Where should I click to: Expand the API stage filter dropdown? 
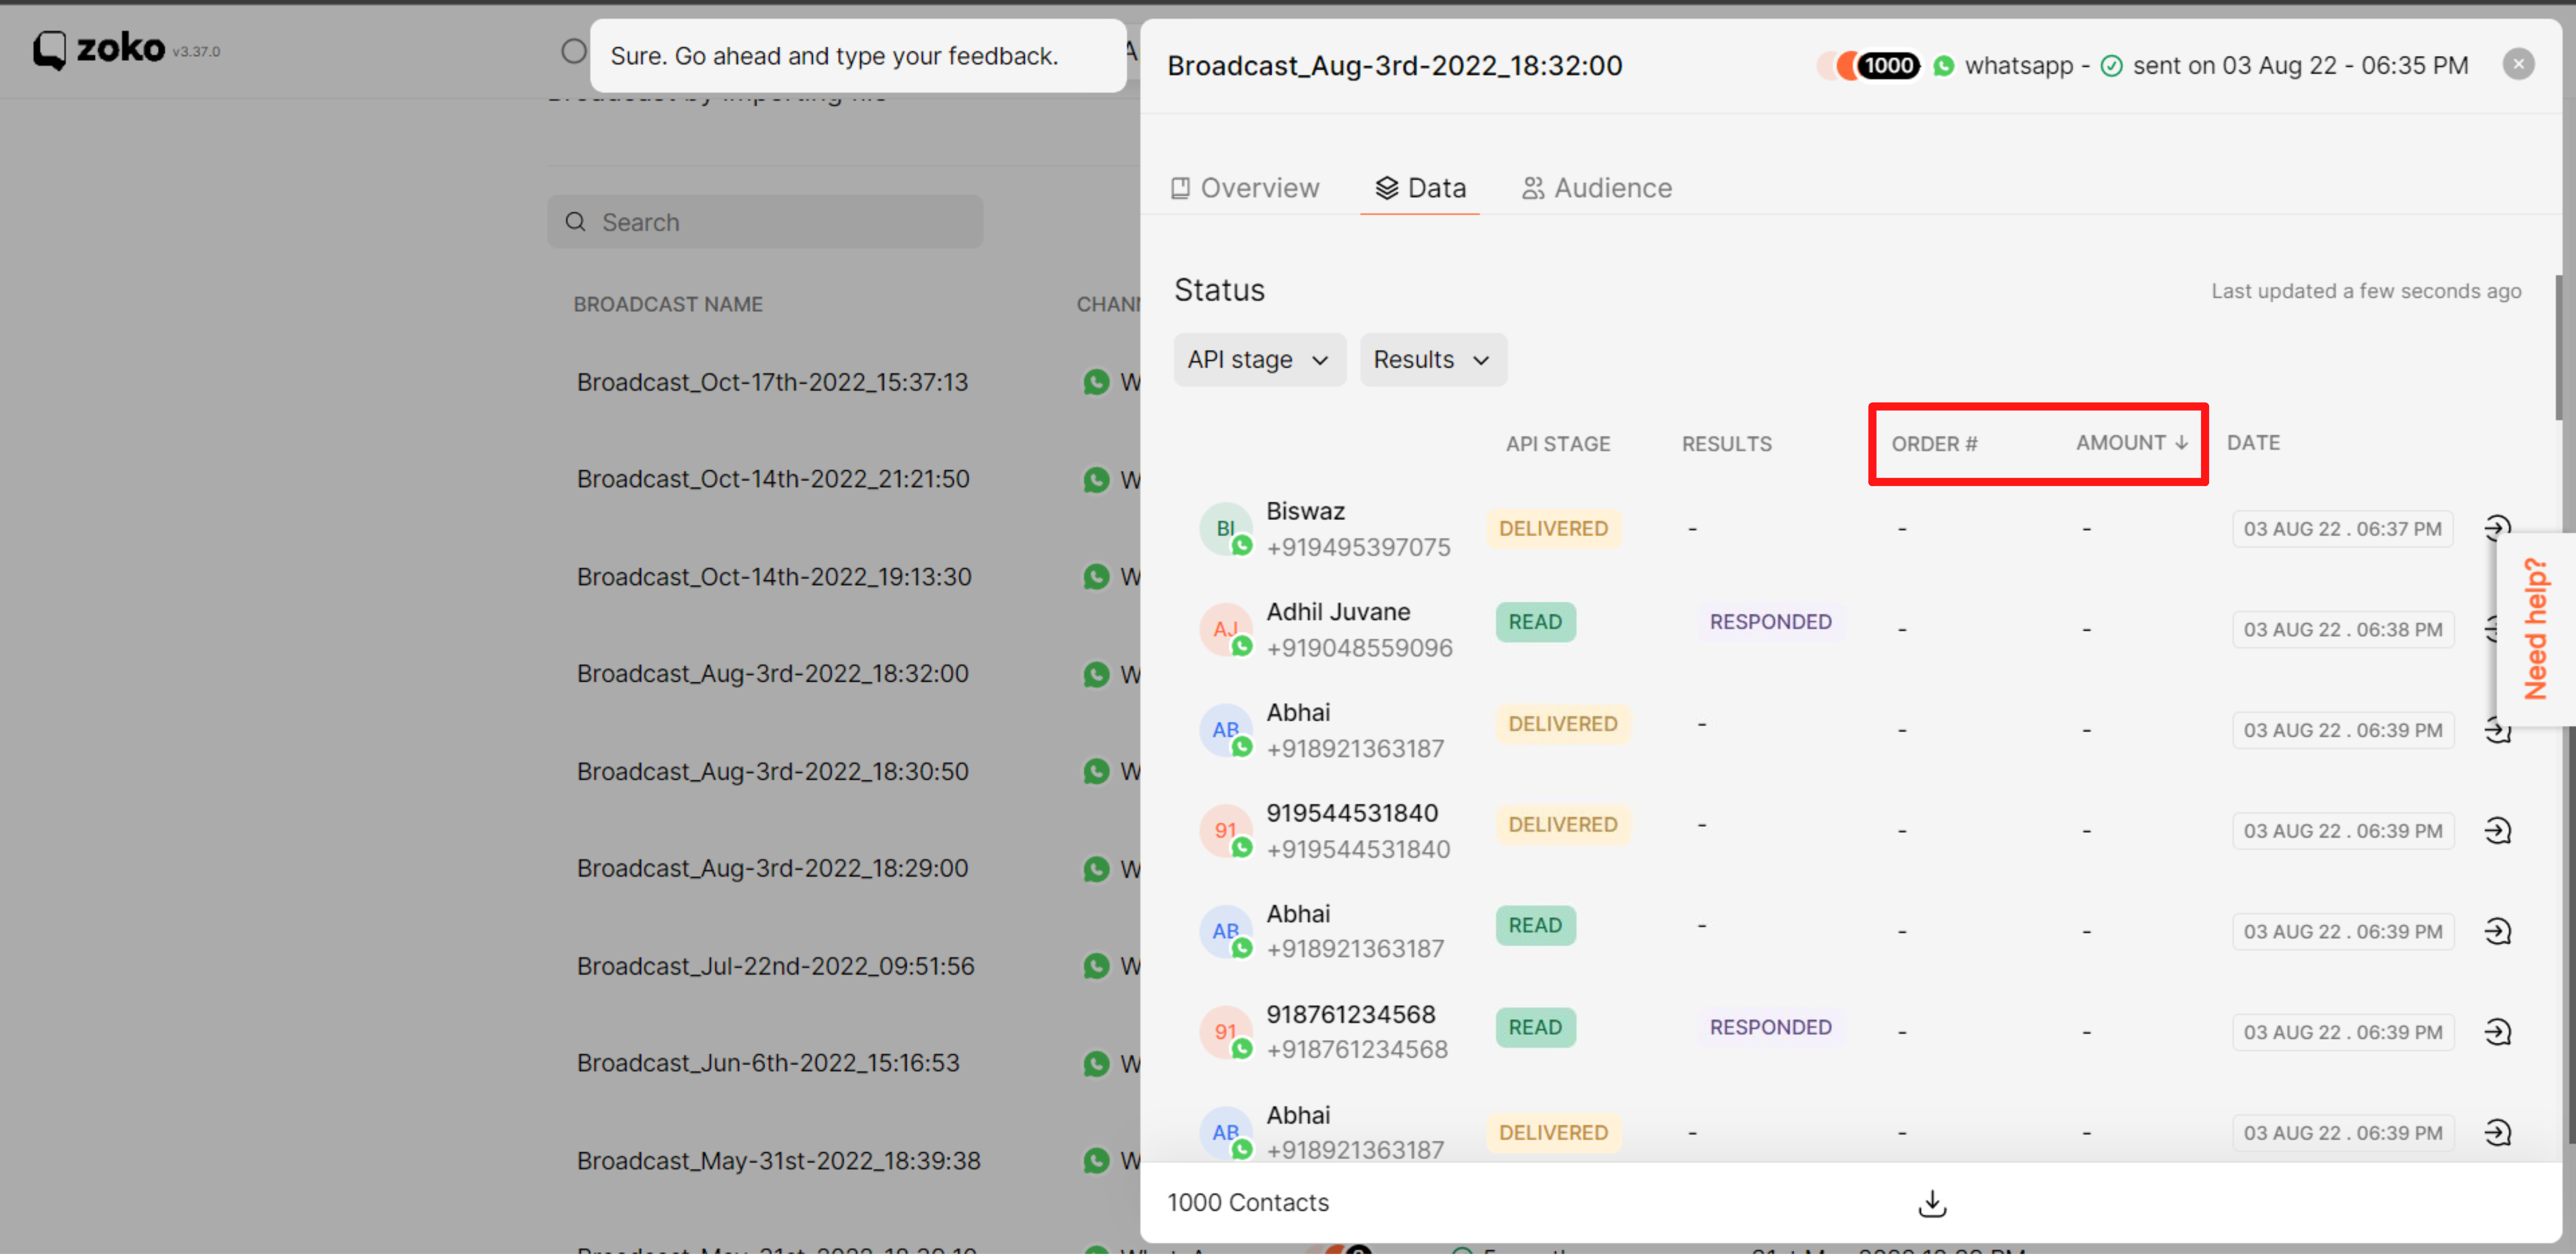click(1259, 360)
